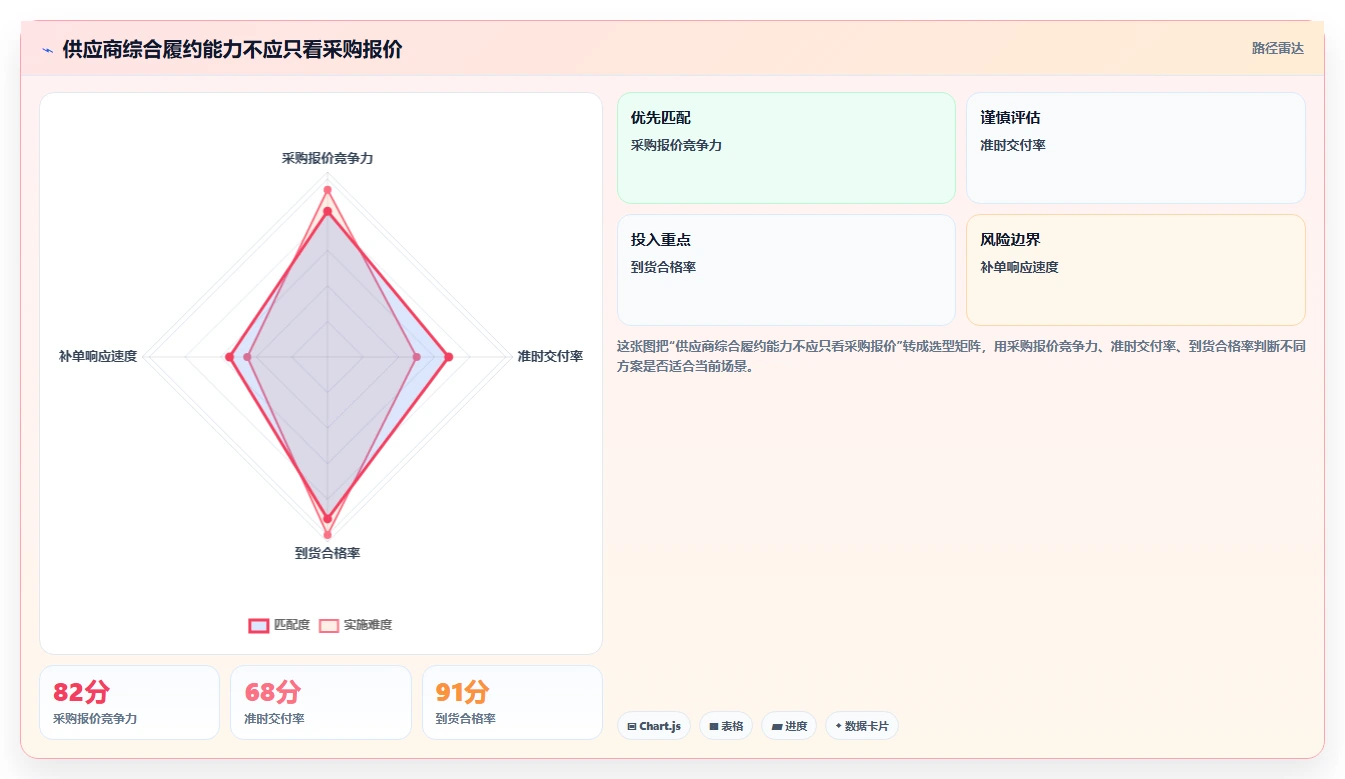Click the Chart.js tag icon
This screenshot has height=779, width=1345.
pos(632,726)
